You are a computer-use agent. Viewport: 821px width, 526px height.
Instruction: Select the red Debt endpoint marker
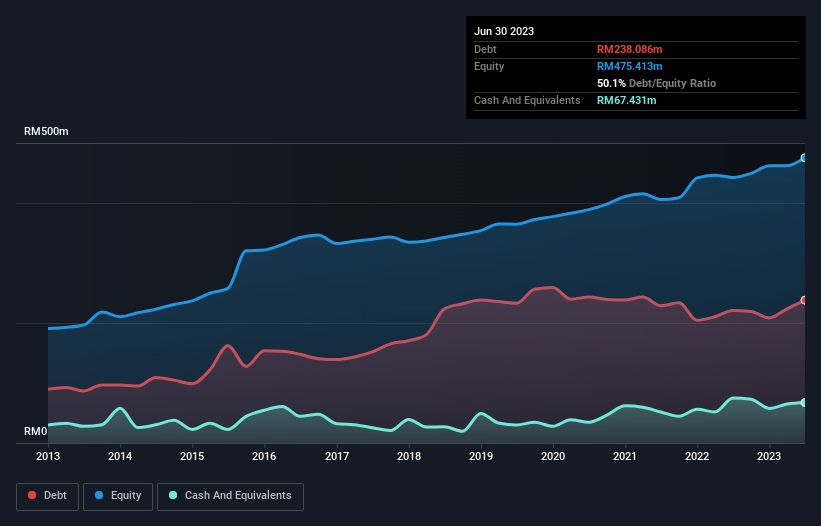tap(804, 300)
